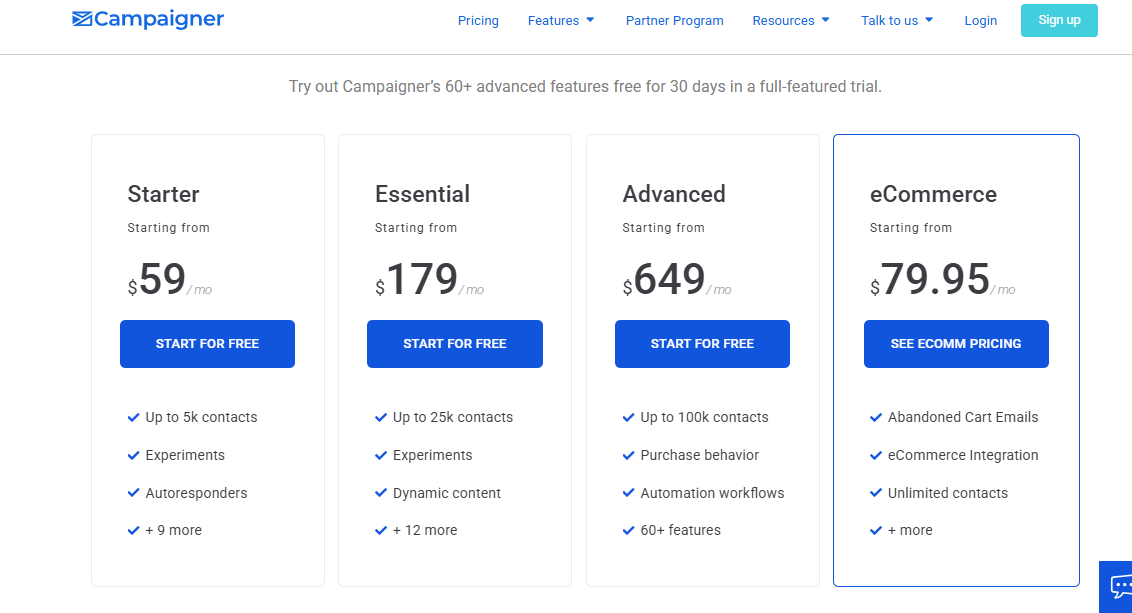
Task: Select the eCommerce plan card heading
Action: tap(932, 194)
